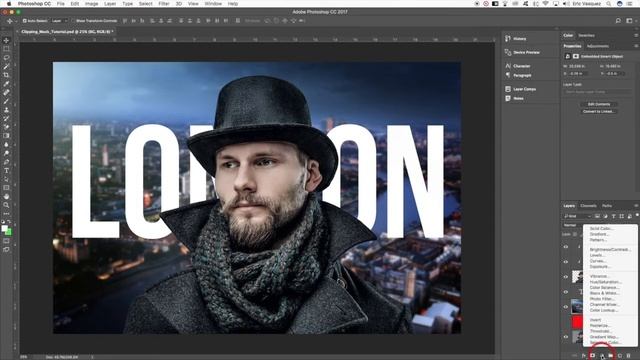Open the Window menu

tap(213, 4)
